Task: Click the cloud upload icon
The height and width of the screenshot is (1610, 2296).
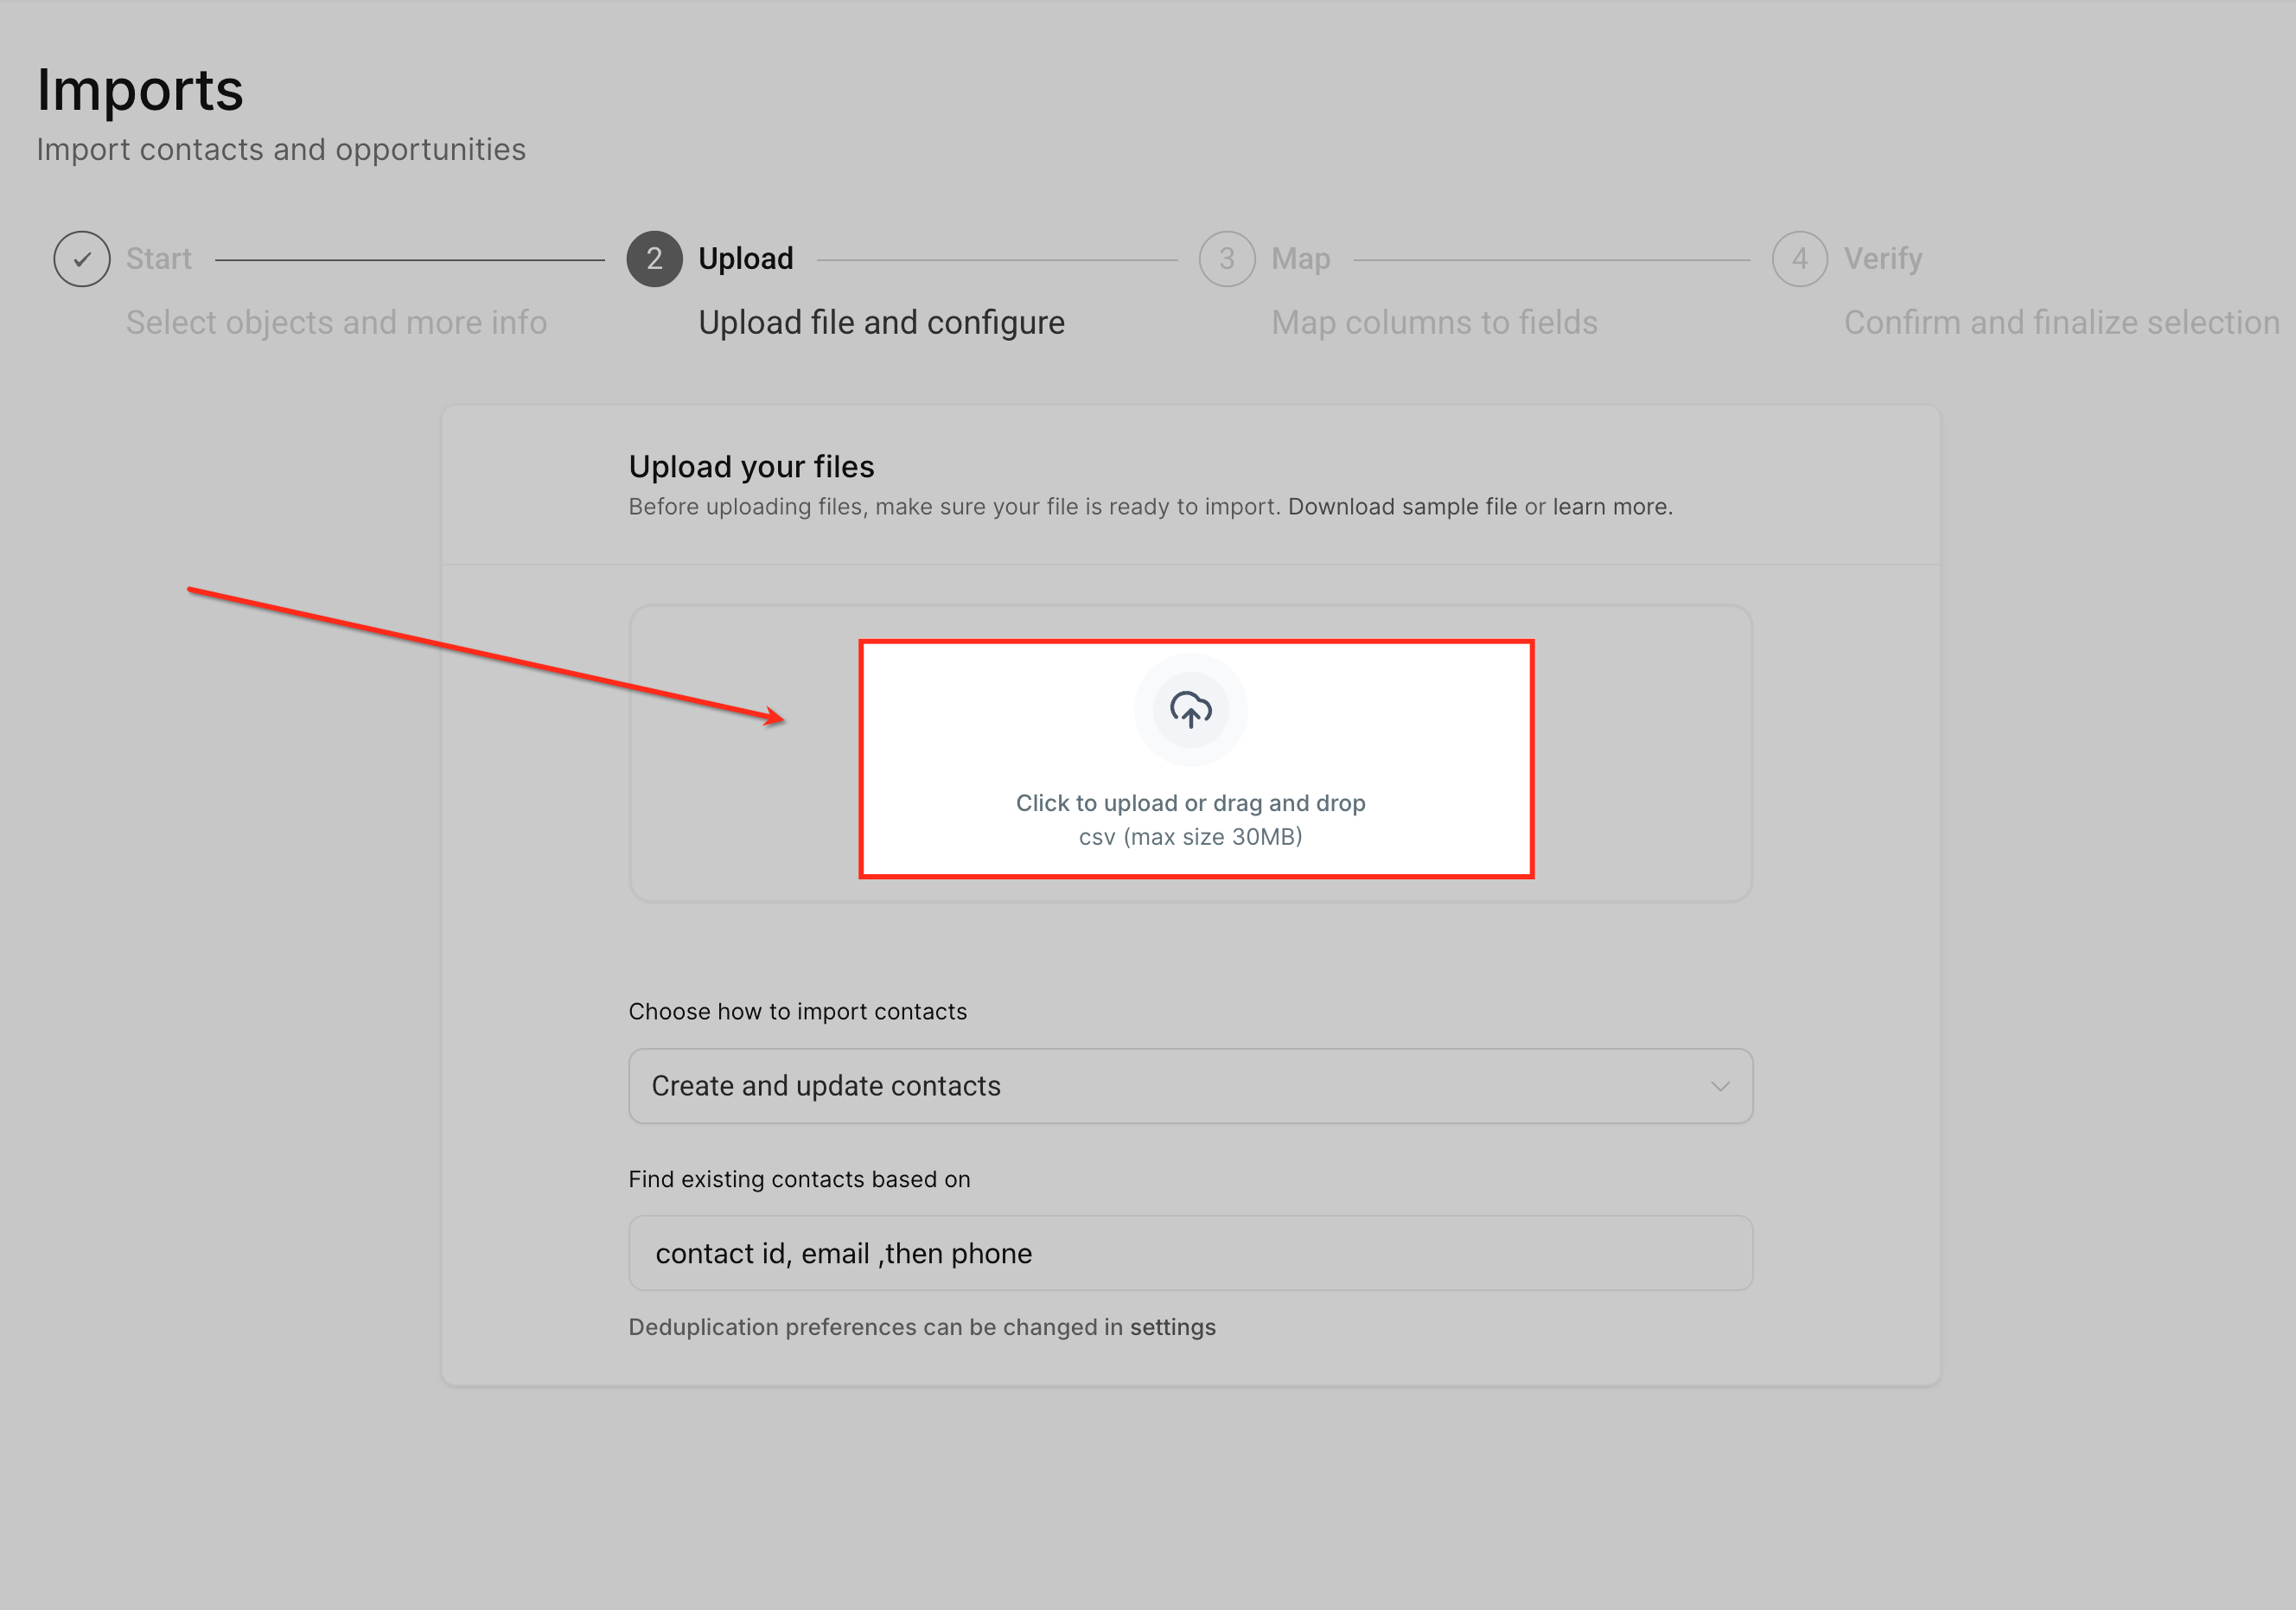Action: [x=1190, y=709]
